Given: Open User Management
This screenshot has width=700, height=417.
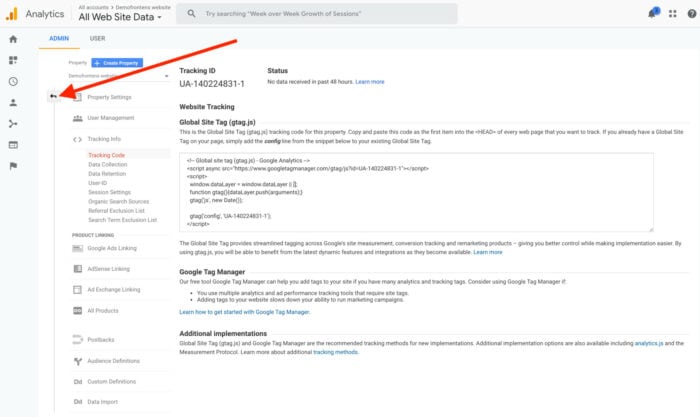Looking at the screenshot, I should point(111,118).
